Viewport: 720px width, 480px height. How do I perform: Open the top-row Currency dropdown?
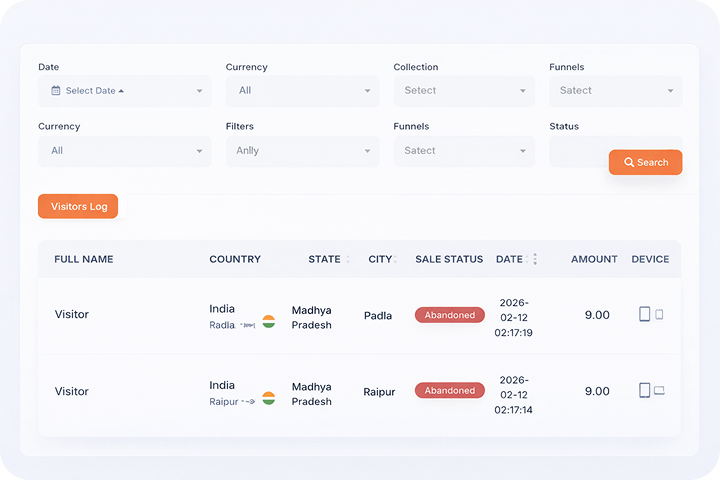click(302, 91)
